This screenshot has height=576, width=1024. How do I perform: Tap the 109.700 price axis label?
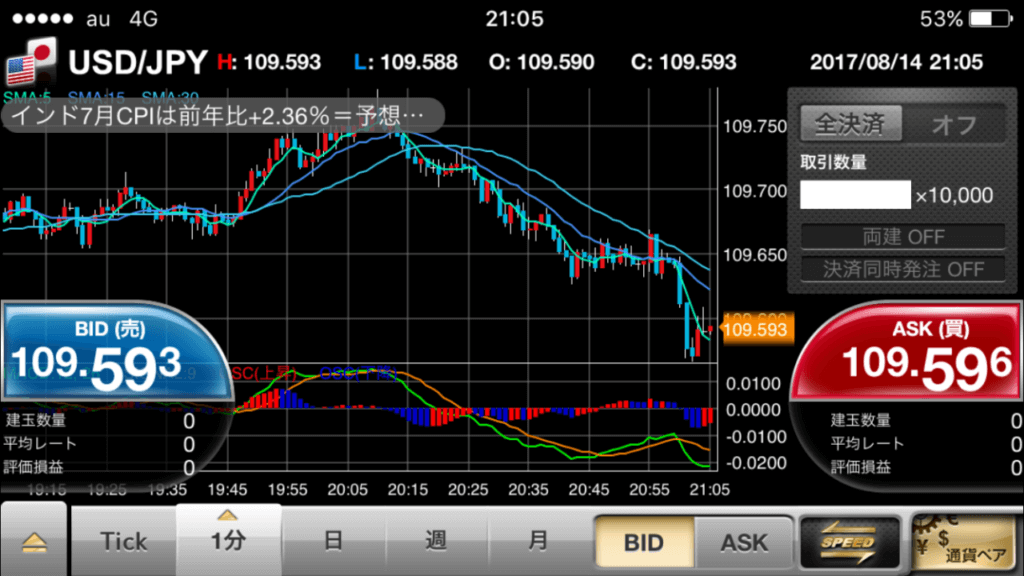coord(754,191)
